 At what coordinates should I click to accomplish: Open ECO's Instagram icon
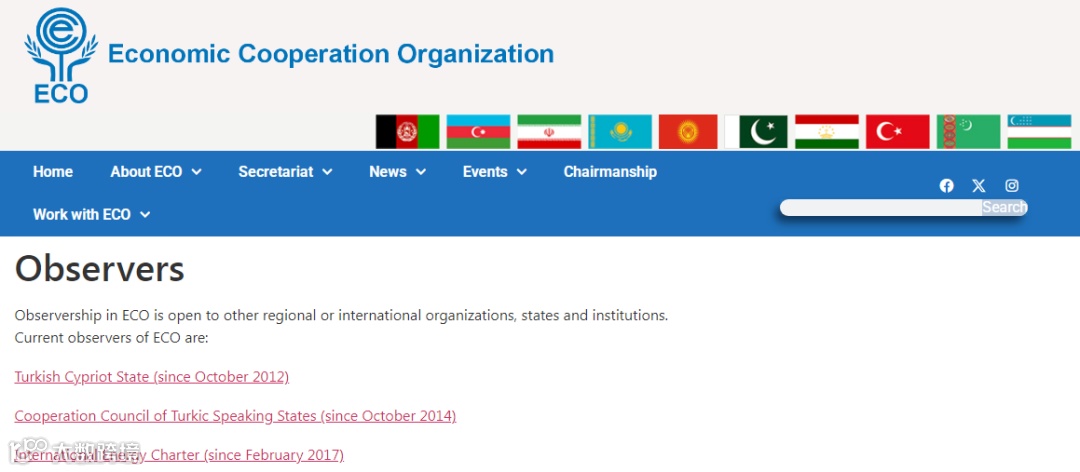click(x=1011, y=185)
